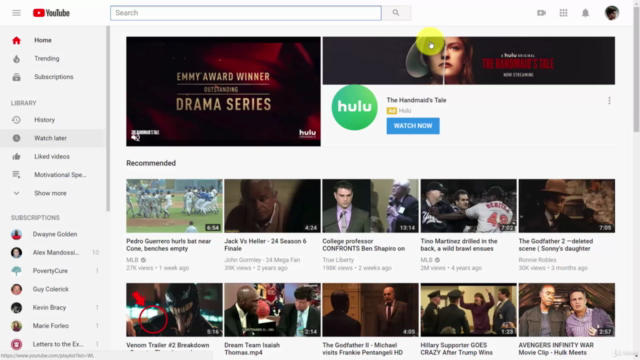Open Venom Trailer #2 Breakdown thumbnail
This screenshot has width=640, height=360.
[x=174, y=310]
